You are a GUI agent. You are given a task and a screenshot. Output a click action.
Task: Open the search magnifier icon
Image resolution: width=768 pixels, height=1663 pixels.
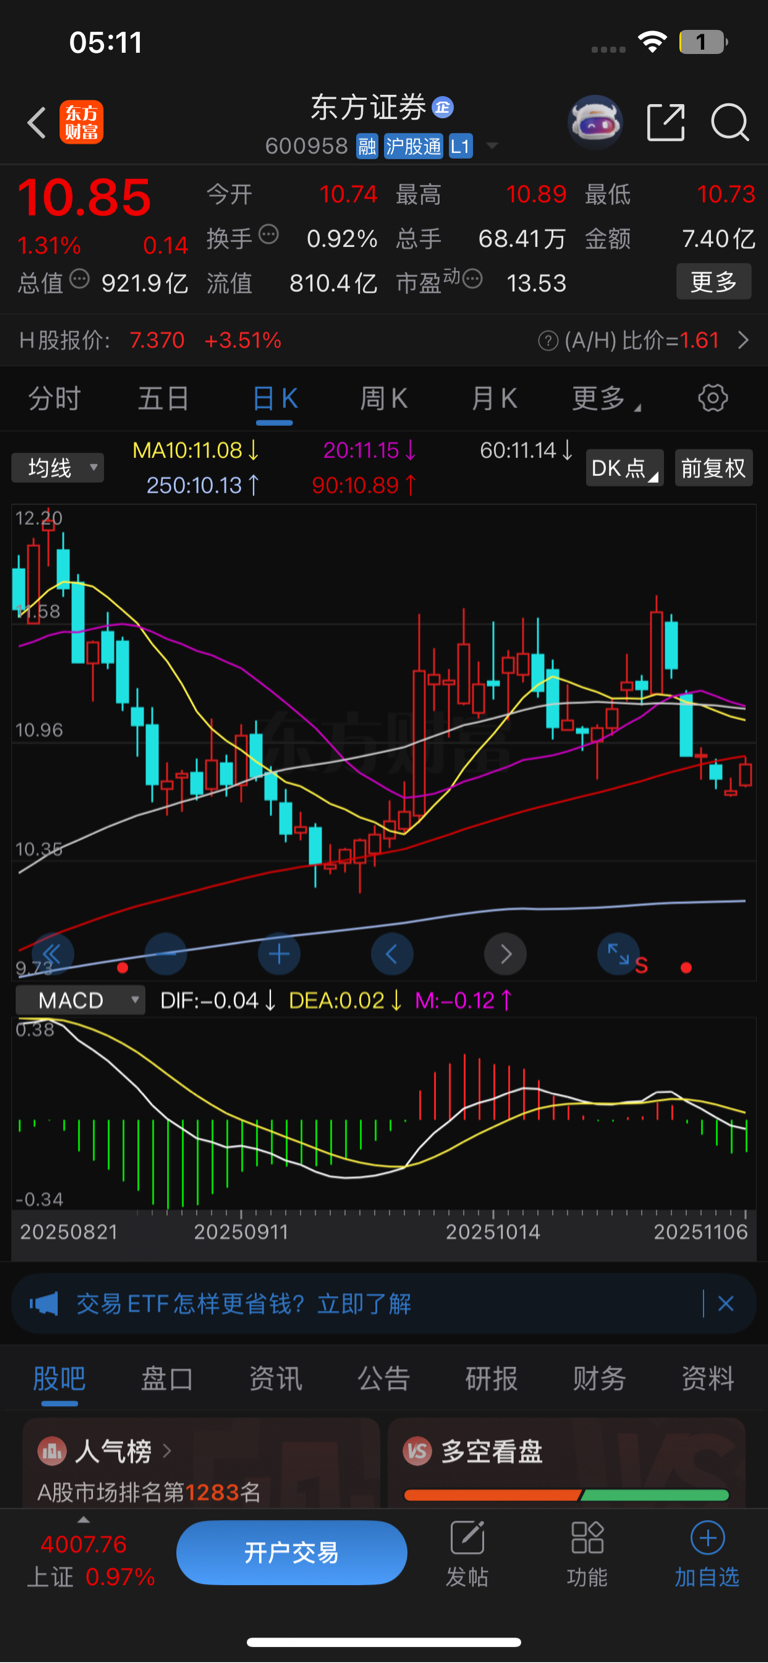pos(729,123)
